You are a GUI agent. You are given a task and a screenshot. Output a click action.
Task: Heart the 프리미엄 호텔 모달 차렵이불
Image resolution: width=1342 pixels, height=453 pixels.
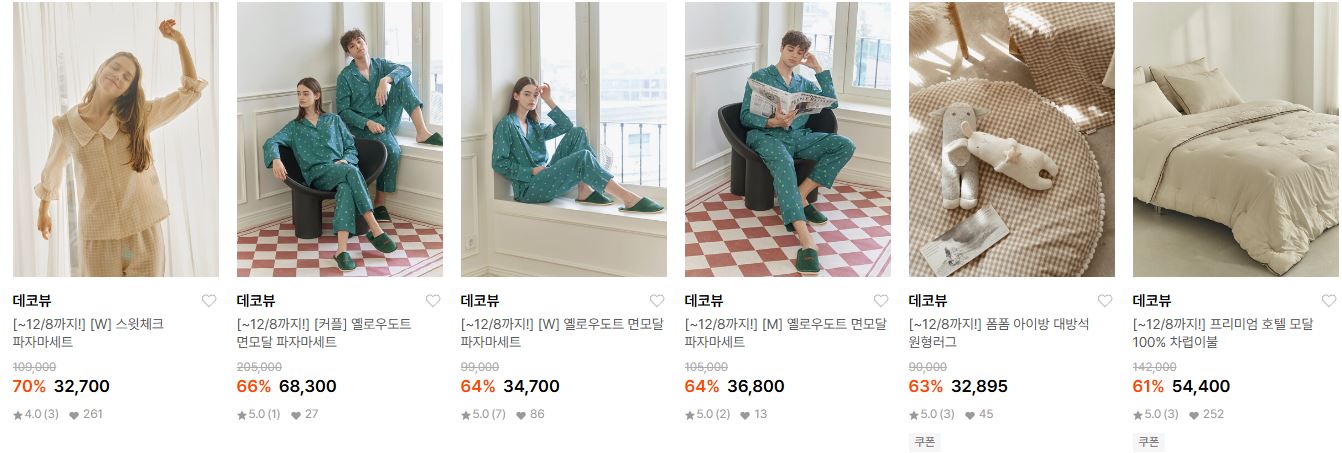[x=1329, y=301]
